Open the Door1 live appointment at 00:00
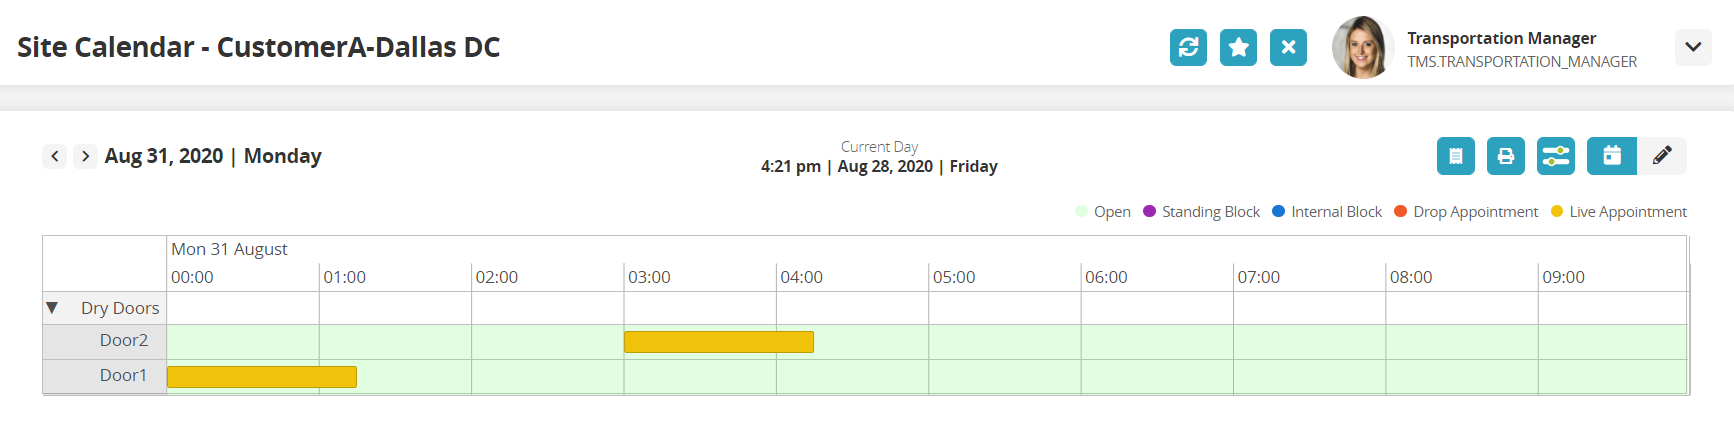The image size is (1734, 447). point(261,377)
